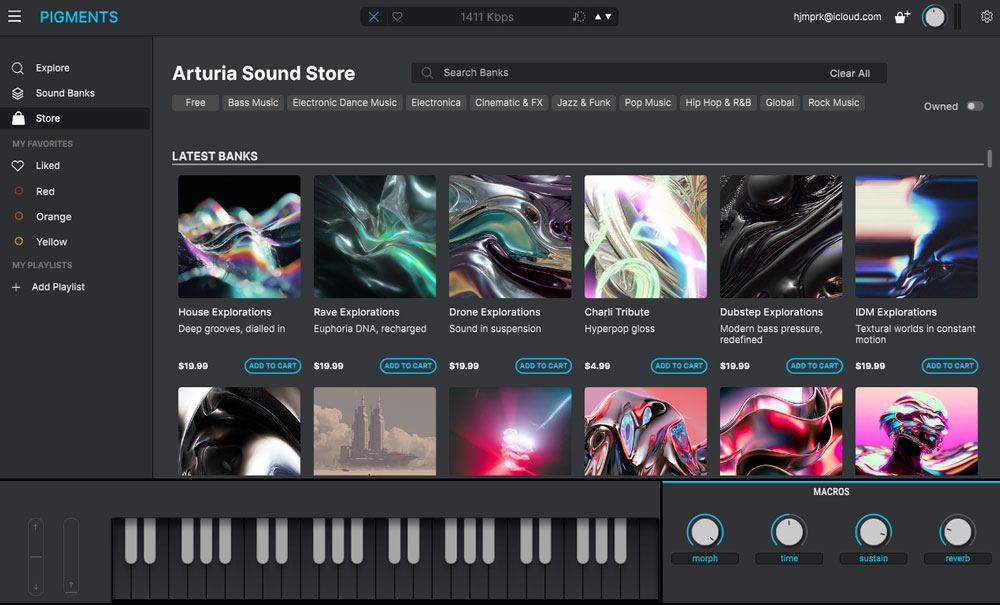The width and height of the screenshot is (1000, 605).
Task: Open Charli Tribute bank thumbnail
Action: (645, 237)
